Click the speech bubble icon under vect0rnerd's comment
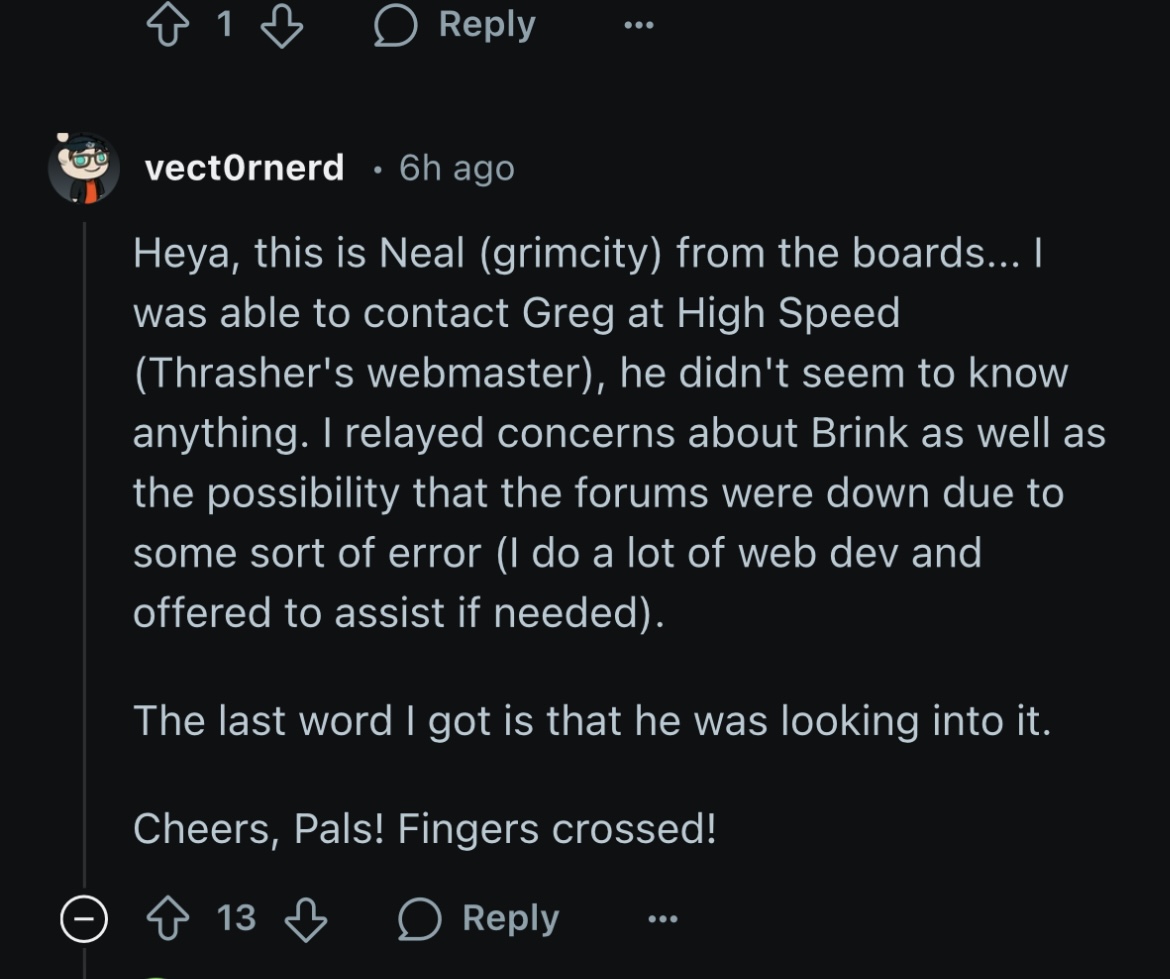The height and width of the screenshot is (979, 1170). click(x=419, y=919)
